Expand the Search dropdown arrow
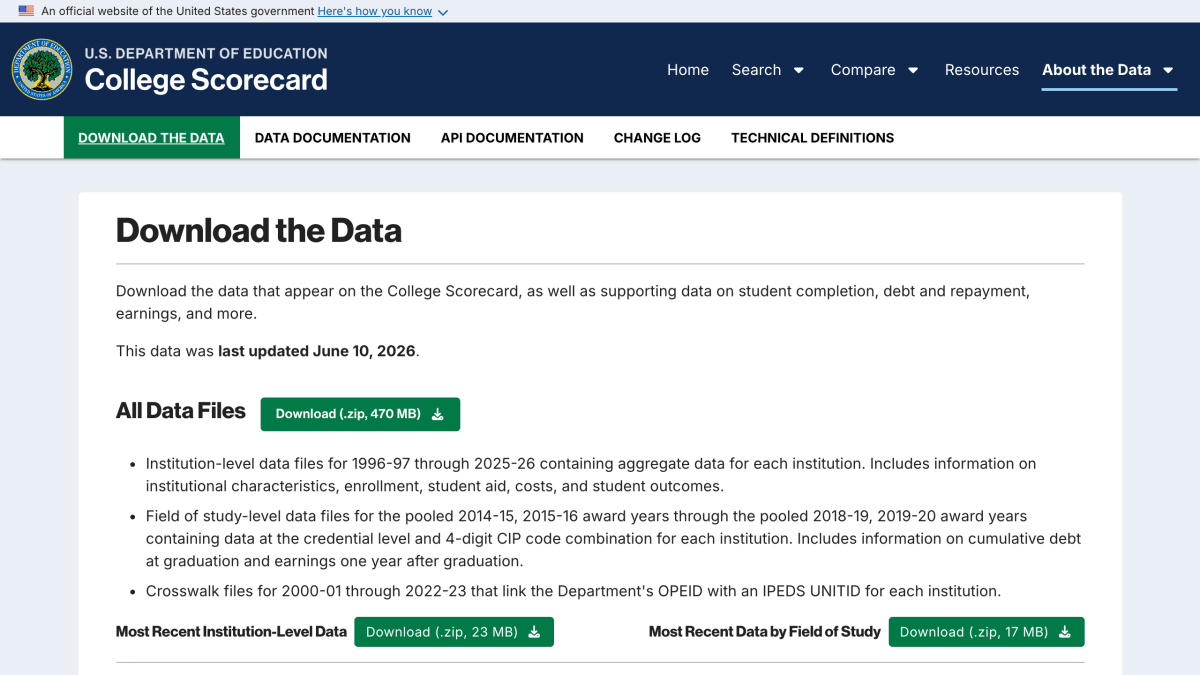 [x=799, y=70]
